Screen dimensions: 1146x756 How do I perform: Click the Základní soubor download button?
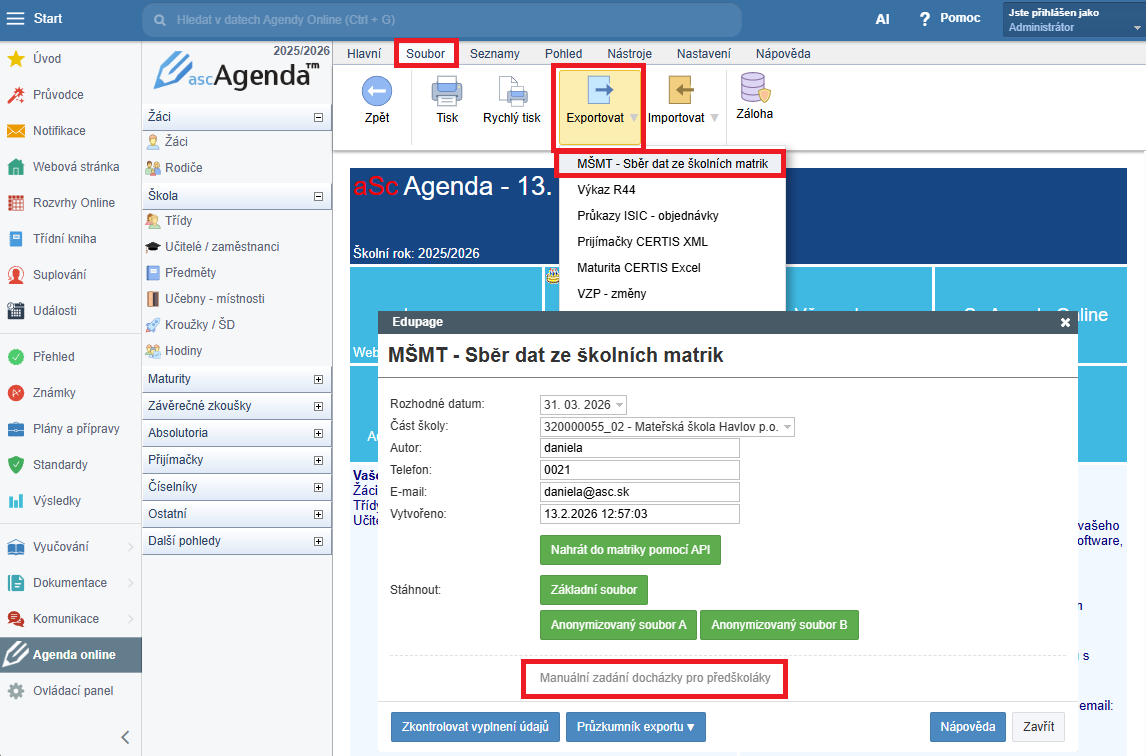[593, 590]
